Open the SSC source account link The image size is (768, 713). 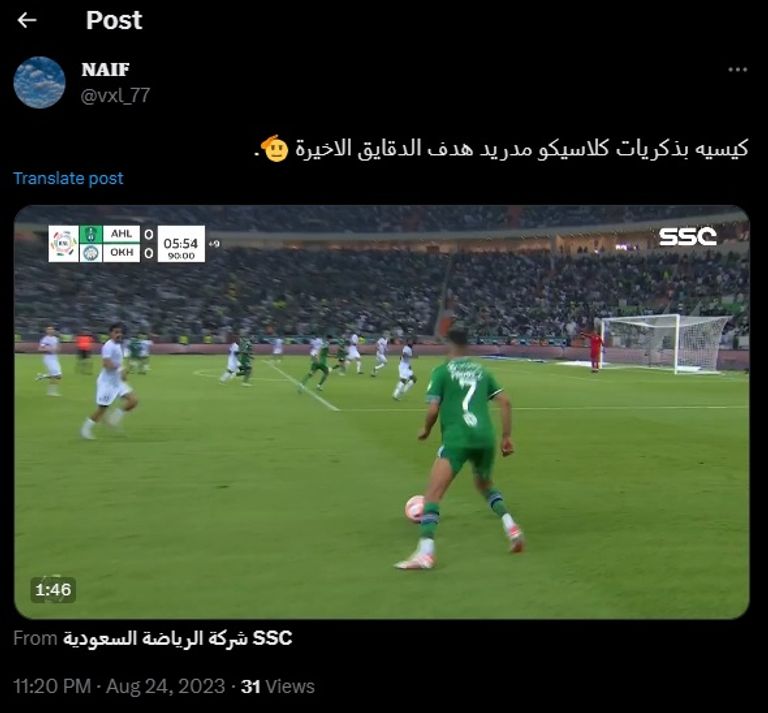click(x=177, y=638)
